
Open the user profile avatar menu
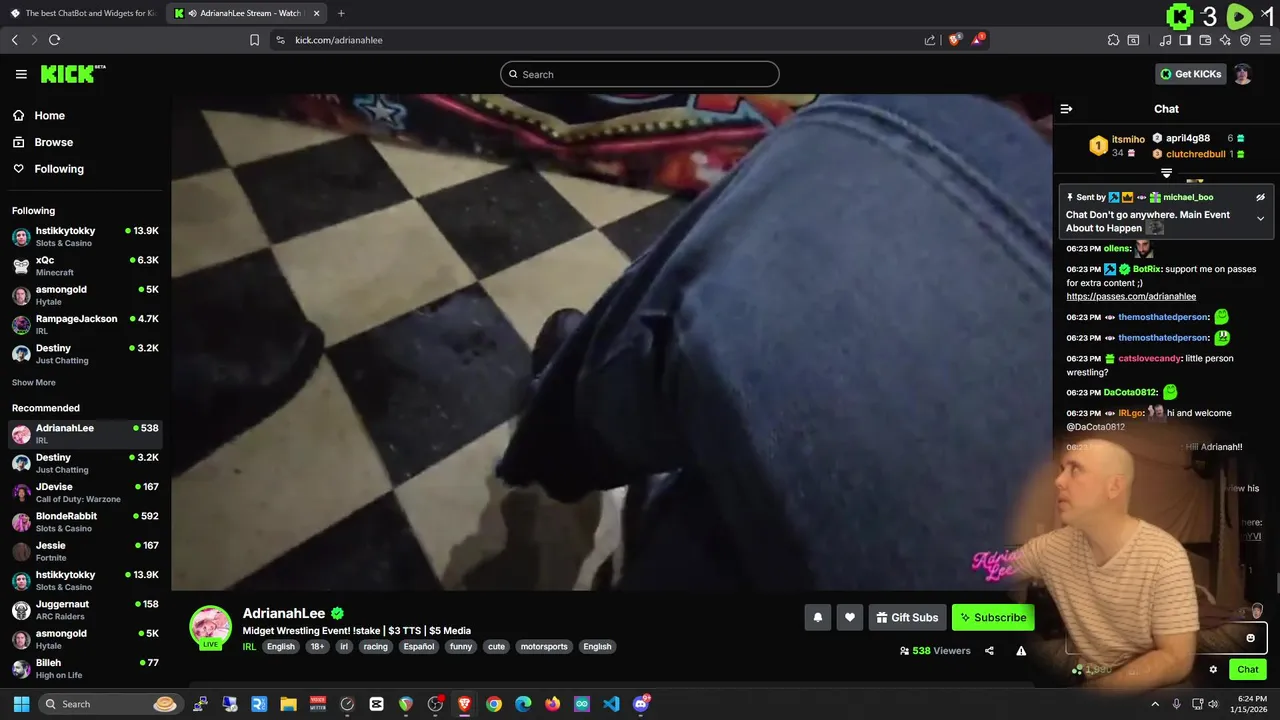click(1242, 74)
